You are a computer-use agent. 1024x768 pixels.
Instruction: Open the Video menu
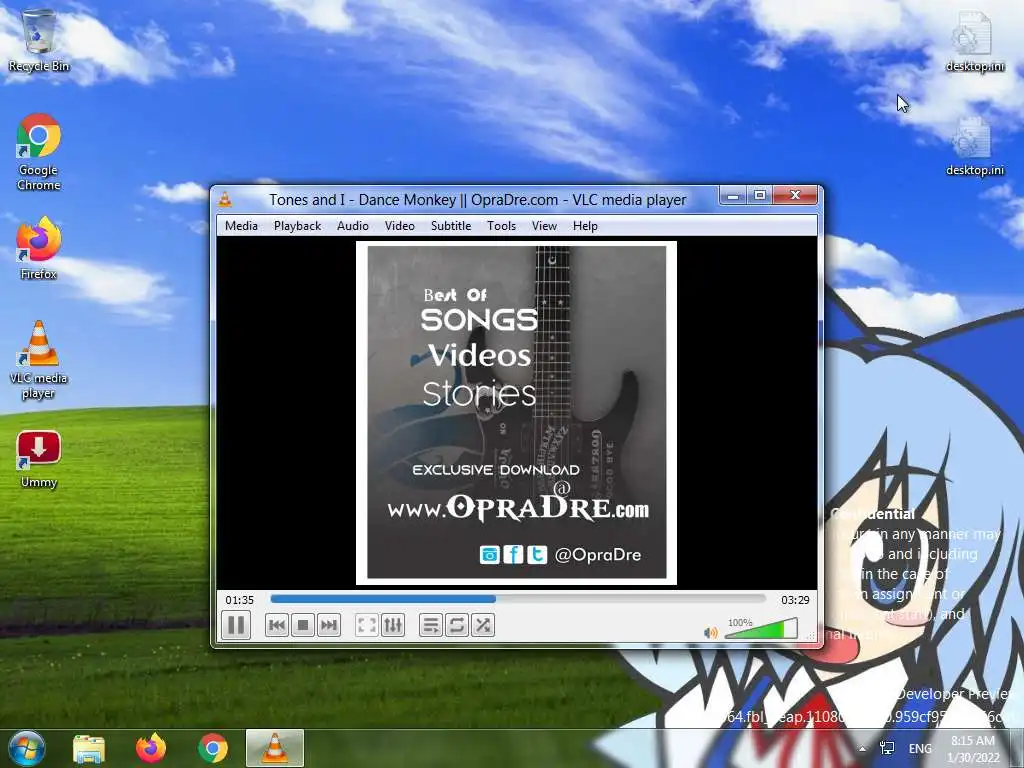tap(399, 226)
